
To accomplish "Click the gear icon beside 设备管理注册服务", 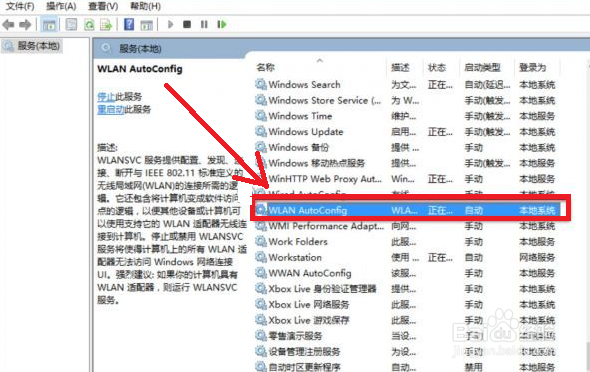I will coord(261,352).
